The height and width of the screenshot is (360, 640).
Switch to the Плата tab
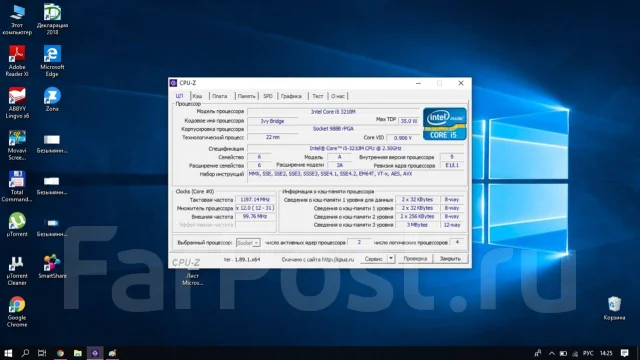[x=220, y=96]
